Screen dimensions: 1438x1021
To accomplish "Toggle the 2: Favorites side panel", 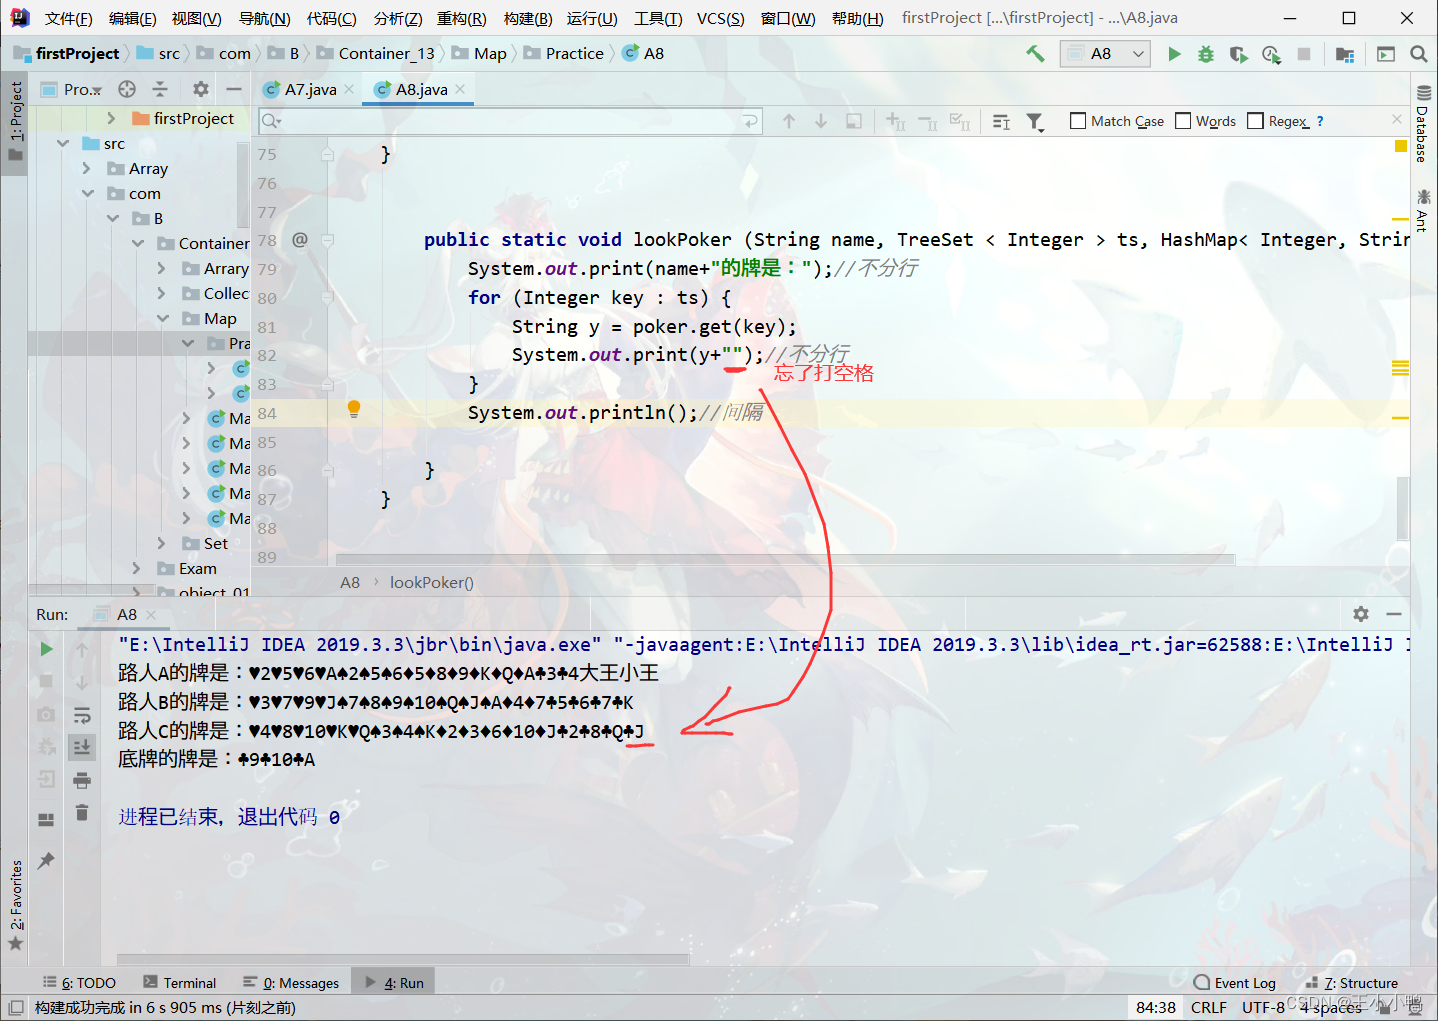I will [15, 905].
